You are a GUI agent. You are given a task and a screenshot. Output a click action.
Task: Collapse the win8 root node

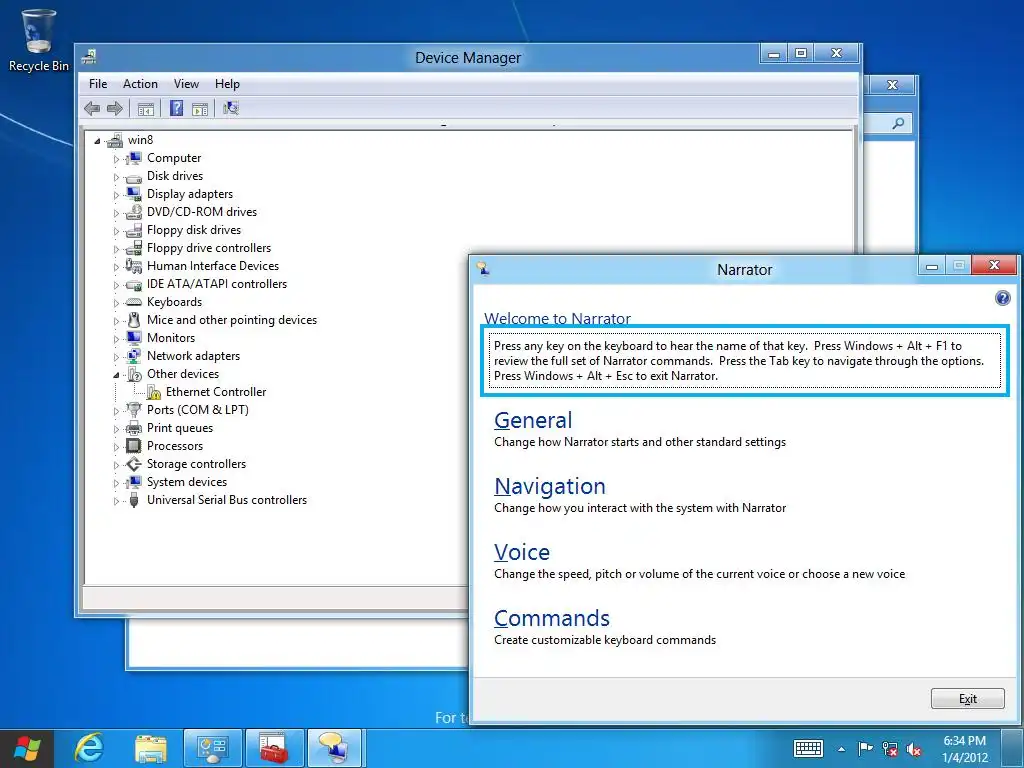(97, 140)
